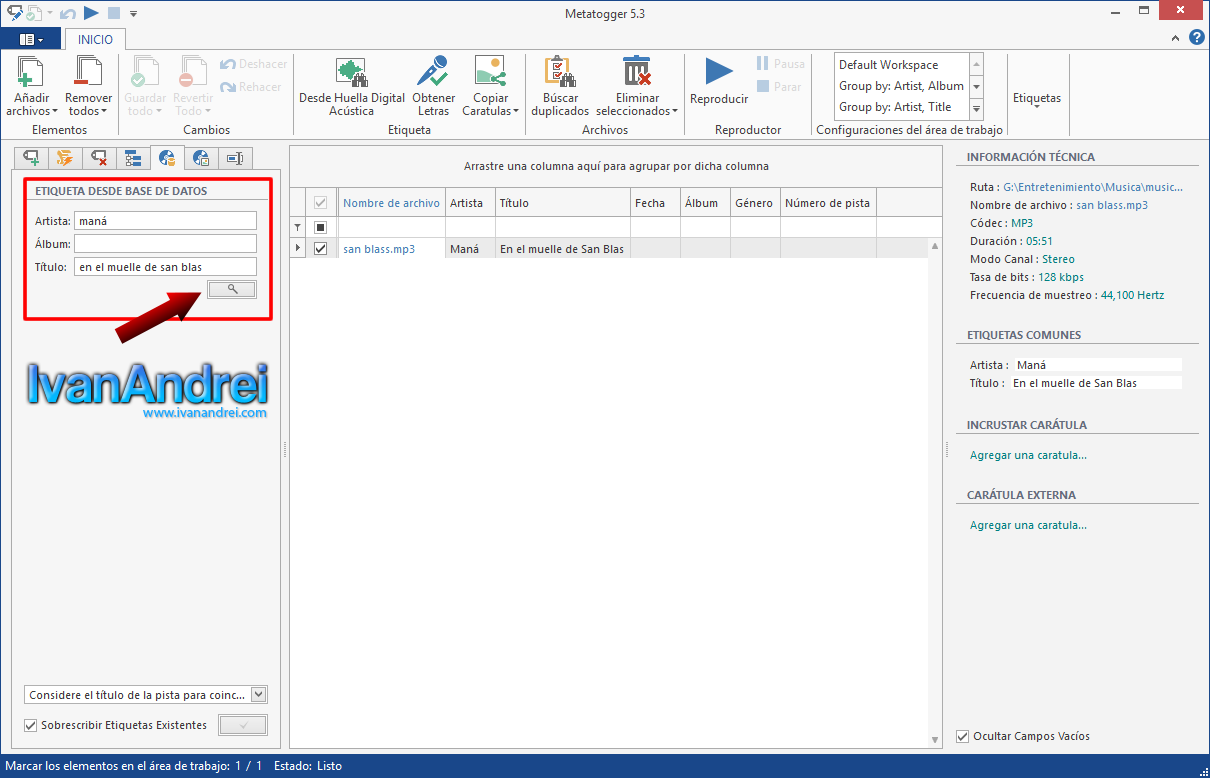The height and width of the screenshot is (778, 1210).
Task: Open the Etiquetas ribbon dropdown
Action: coord(1037,99)
